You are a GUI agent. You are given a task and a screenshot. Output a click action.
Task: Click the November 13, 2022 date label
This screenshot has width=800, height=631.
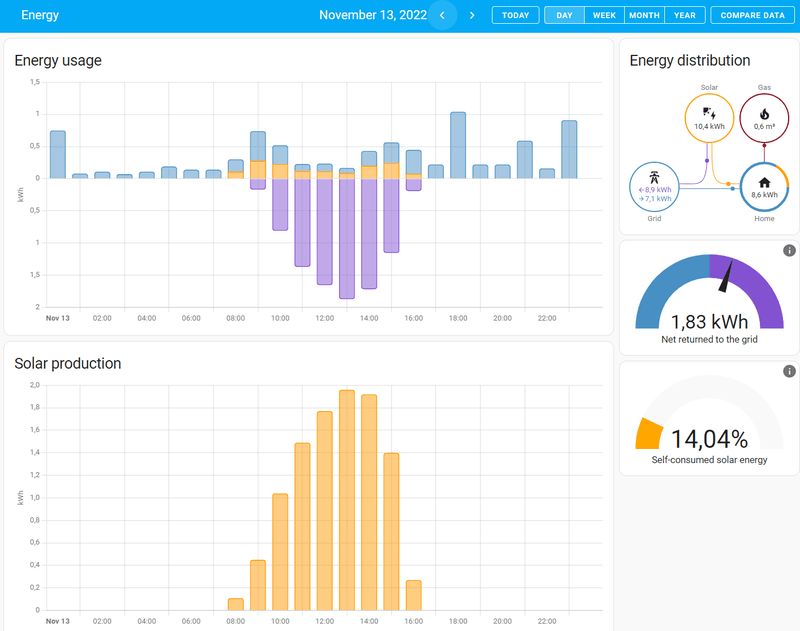click(x=372, y=15)
